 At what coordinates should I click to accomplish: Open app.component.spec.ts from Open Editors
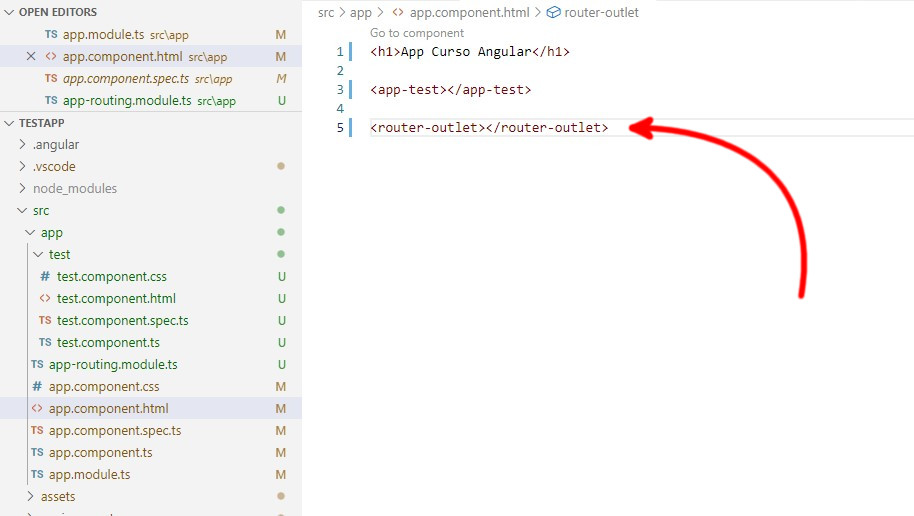pyautogui.click(x=126, y=79)
